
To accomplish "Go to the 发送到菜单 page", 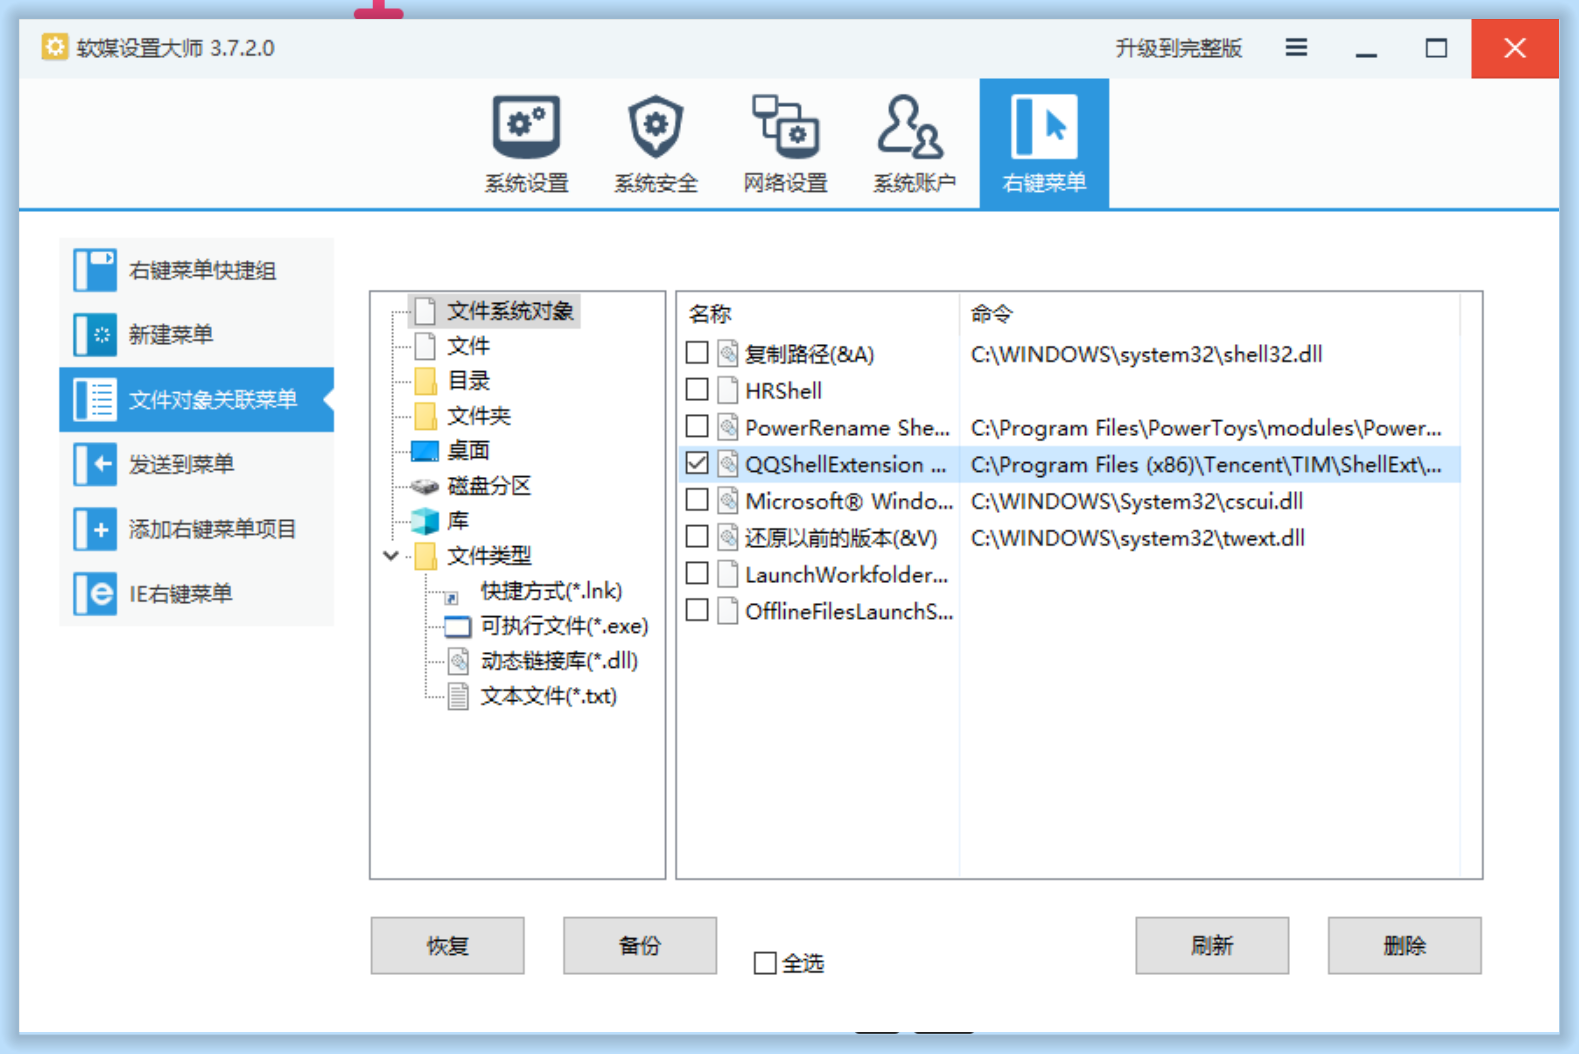I will point(196,464).
